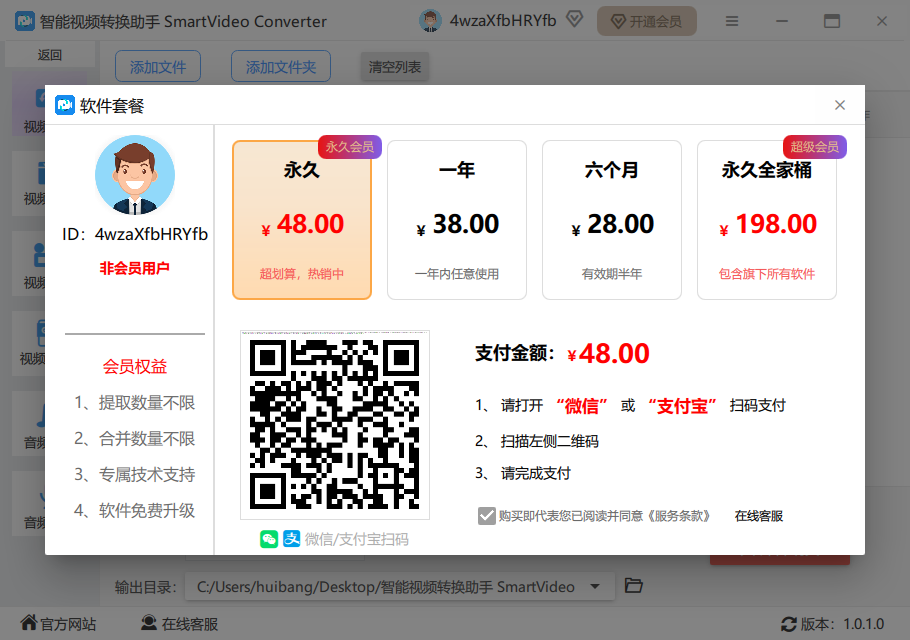
Task: Toggle the service terms agreement checkbox
Action: click(487, 516)
